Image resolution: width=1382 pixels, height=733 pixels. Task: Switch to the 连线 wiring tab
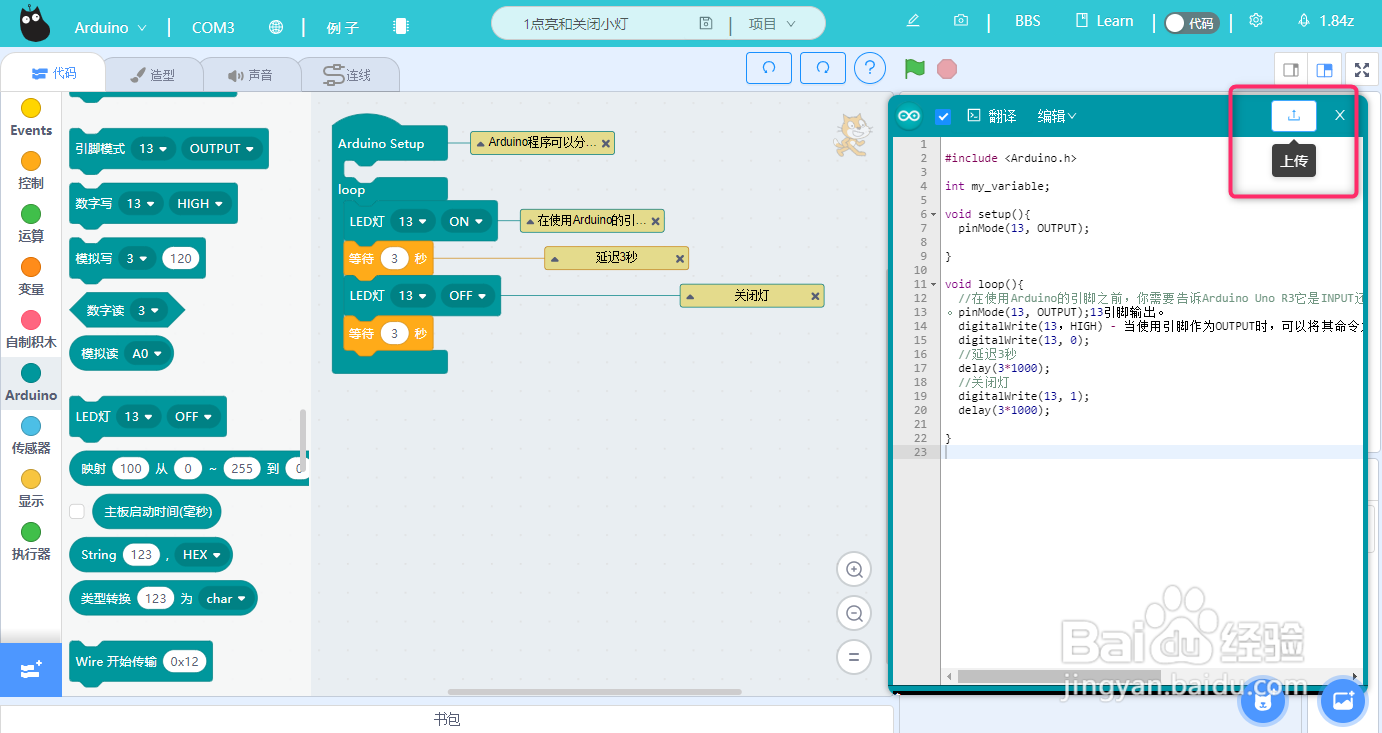point(348,75)
